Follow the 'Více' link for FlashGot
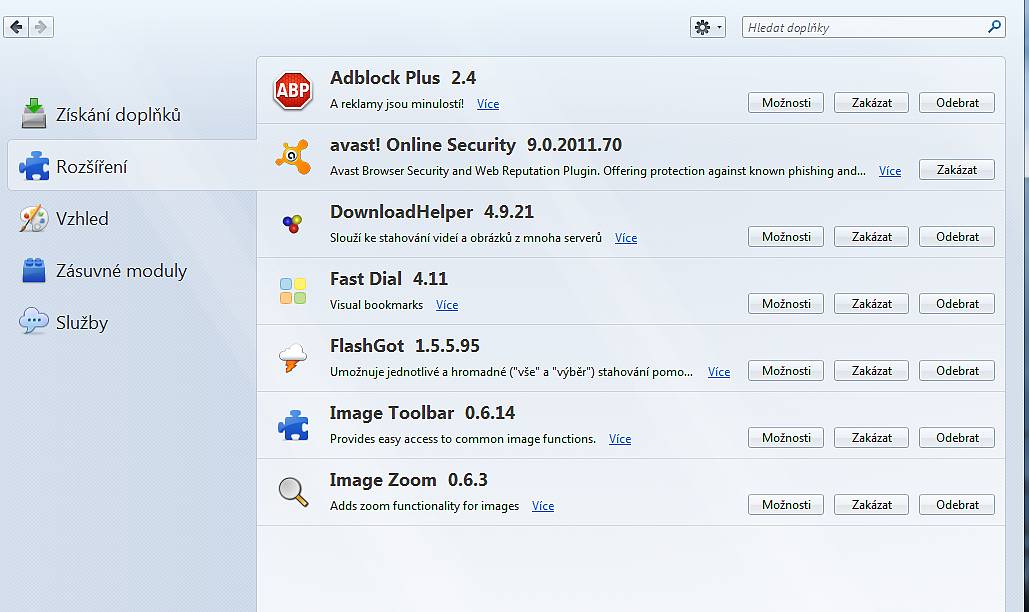 [x=719, y=371]
